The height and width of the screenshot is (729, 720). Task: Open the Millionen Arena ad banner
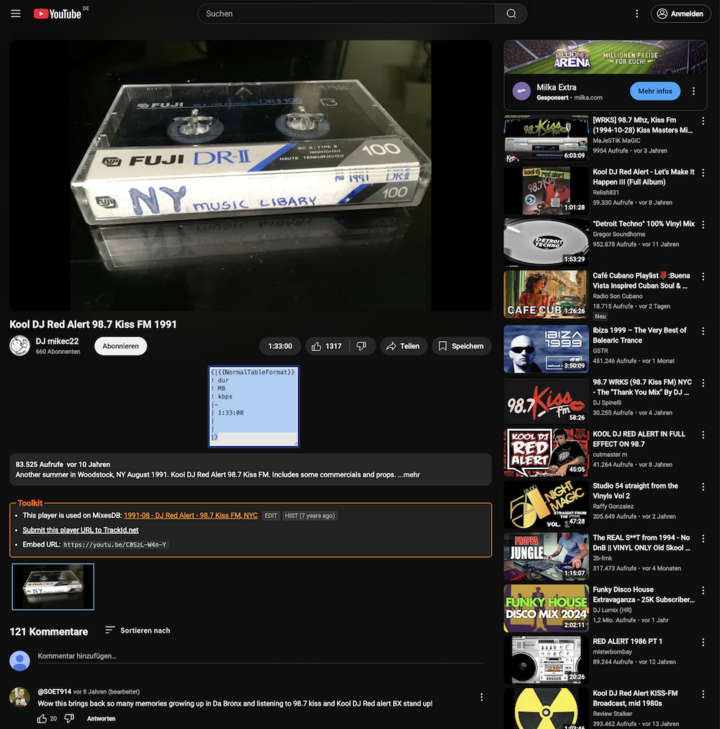(605, 57)
